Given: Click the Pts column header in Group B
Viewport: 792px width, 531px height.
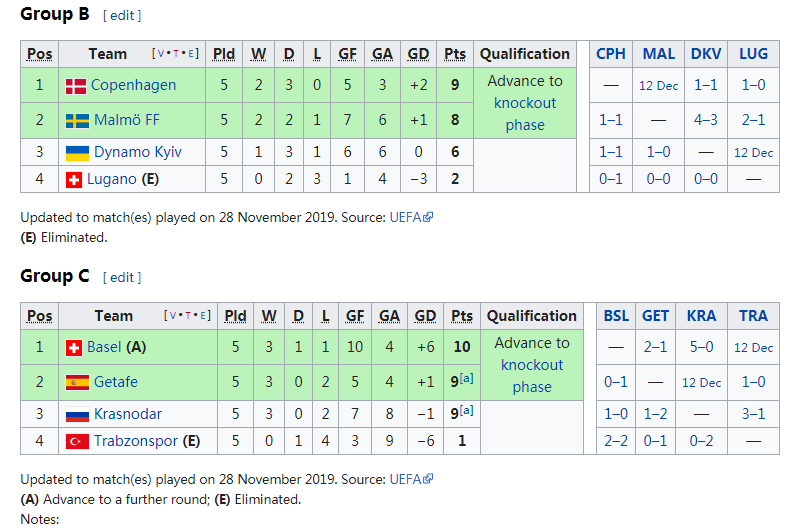Looking at the screenshot, I should coord(455,54).
